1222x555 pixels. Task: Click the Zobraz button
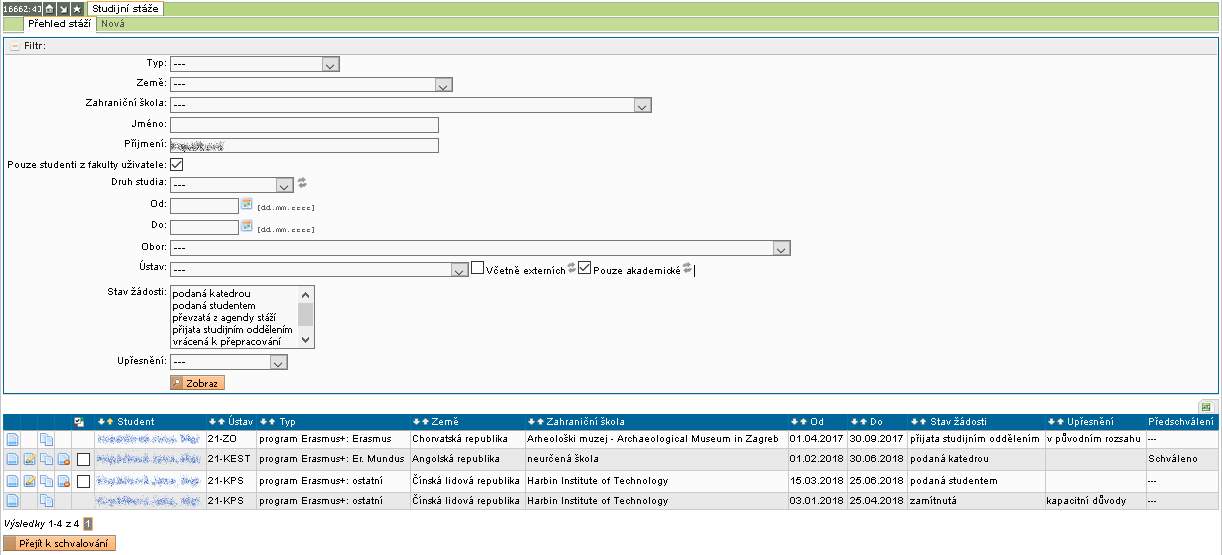coord(197,383)
